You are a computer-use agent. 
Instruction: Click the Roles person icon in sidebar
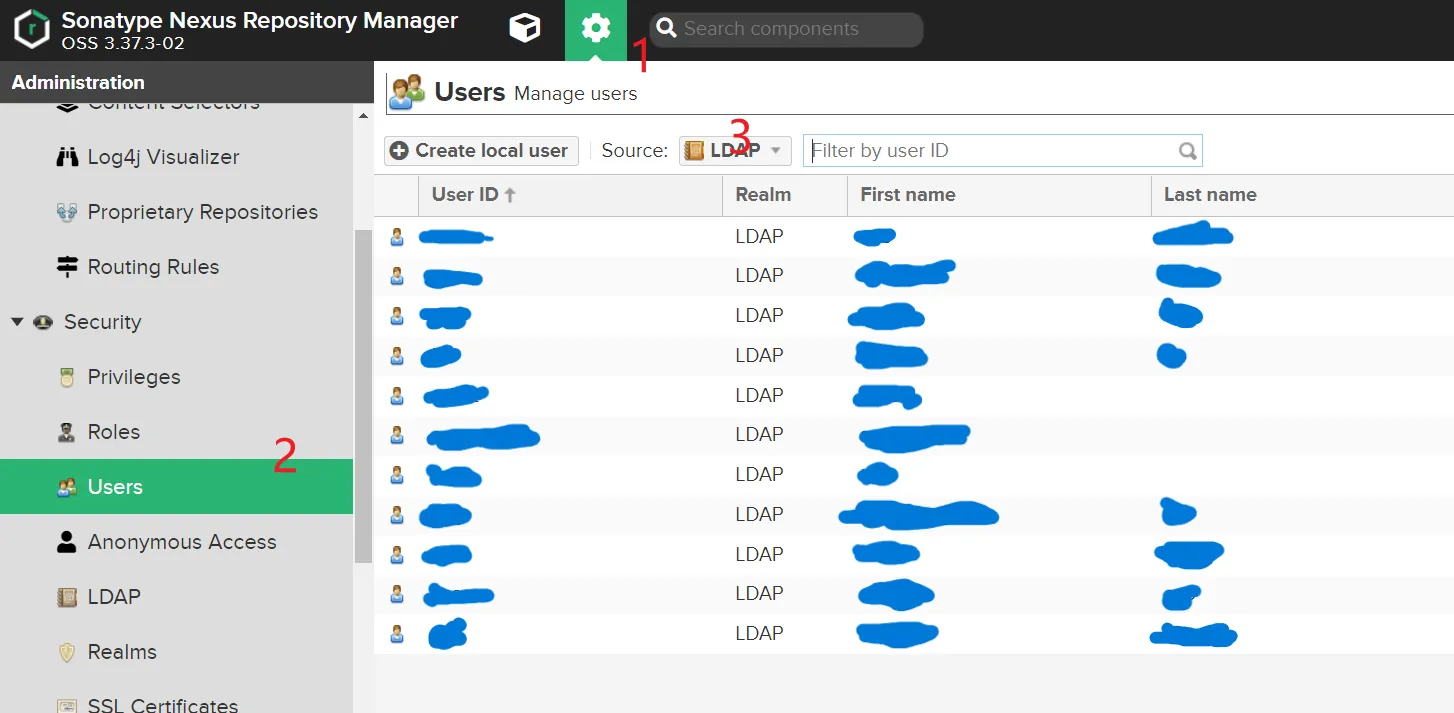[67, 431]
